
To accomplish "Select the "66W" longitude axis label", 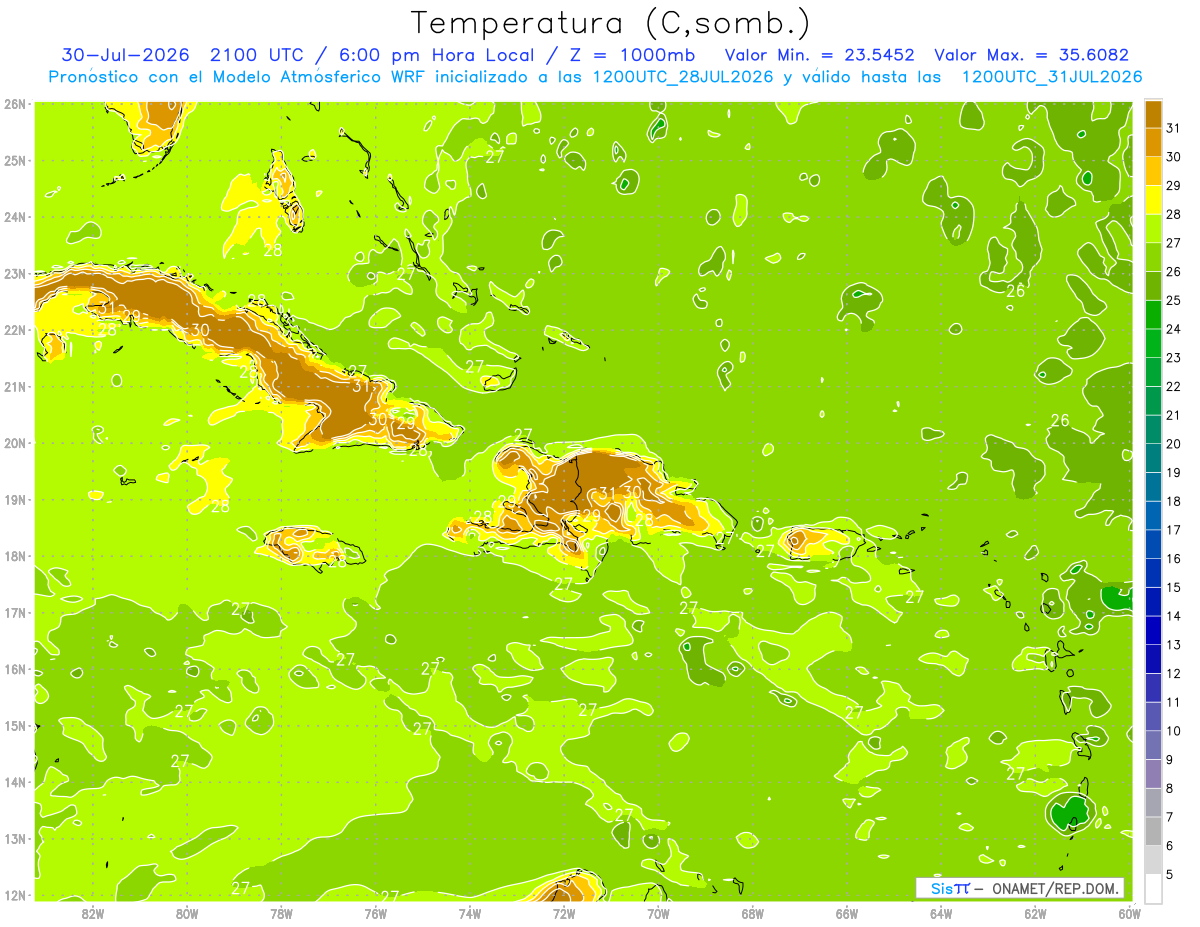I will 847,913.
